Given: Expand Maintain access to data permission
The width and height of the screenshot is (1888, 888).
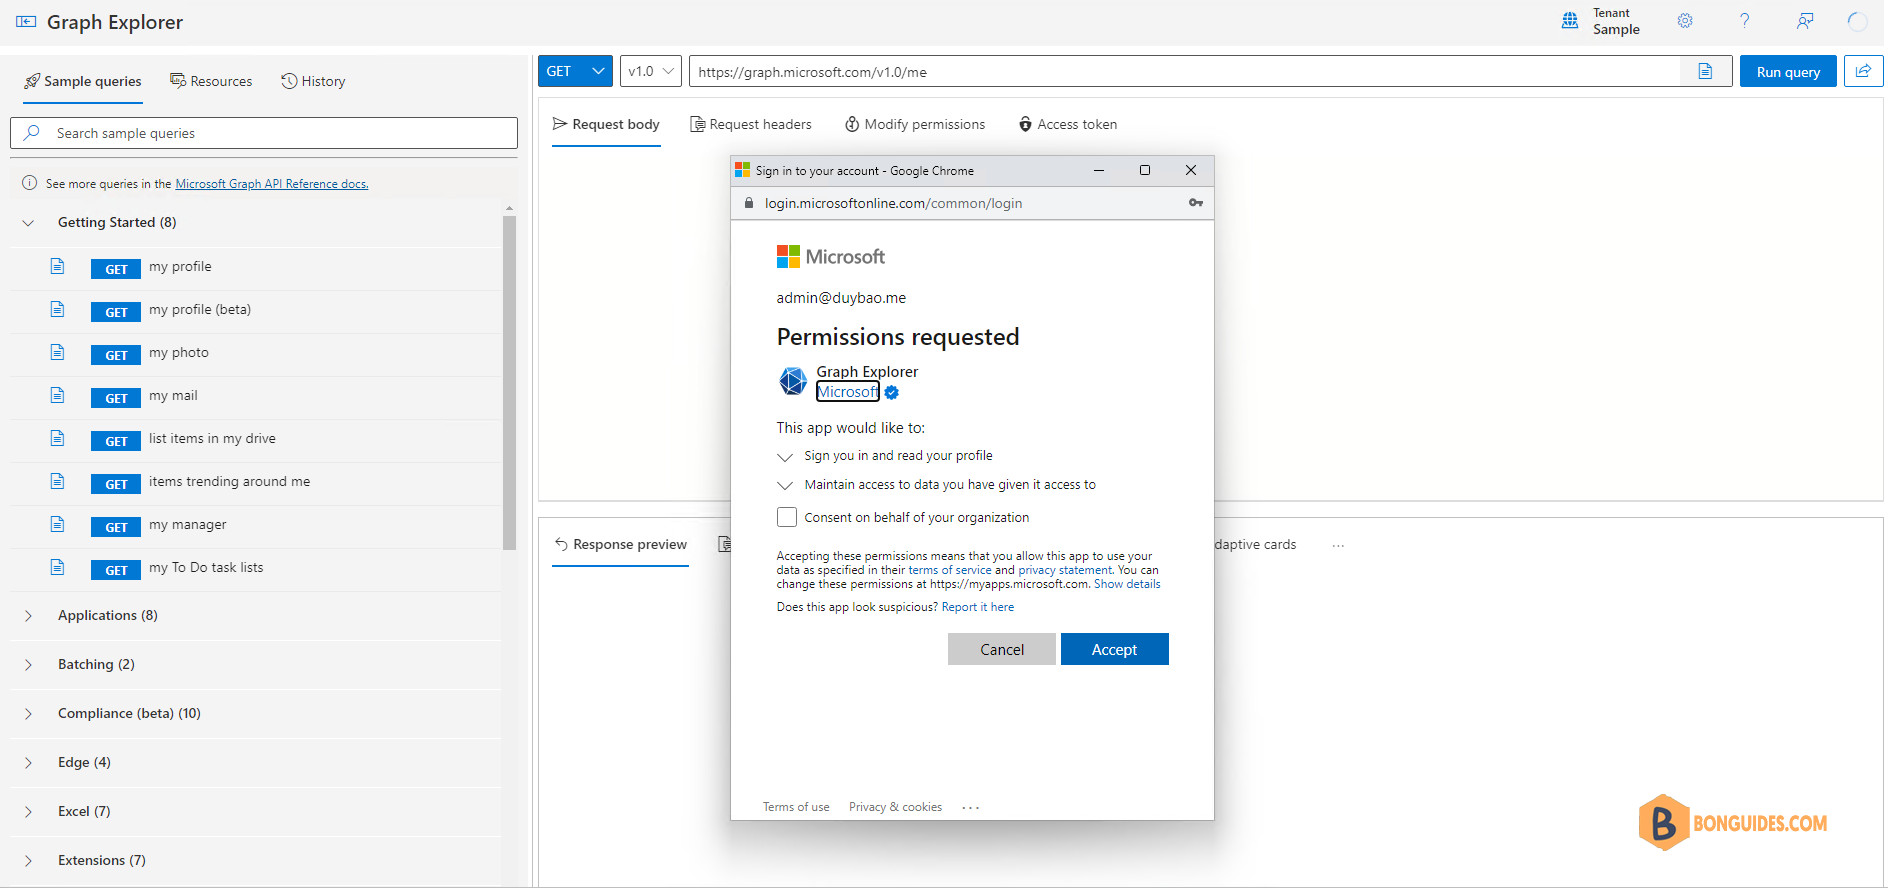Looking at the screenshot, I should [x=785, y=485].
